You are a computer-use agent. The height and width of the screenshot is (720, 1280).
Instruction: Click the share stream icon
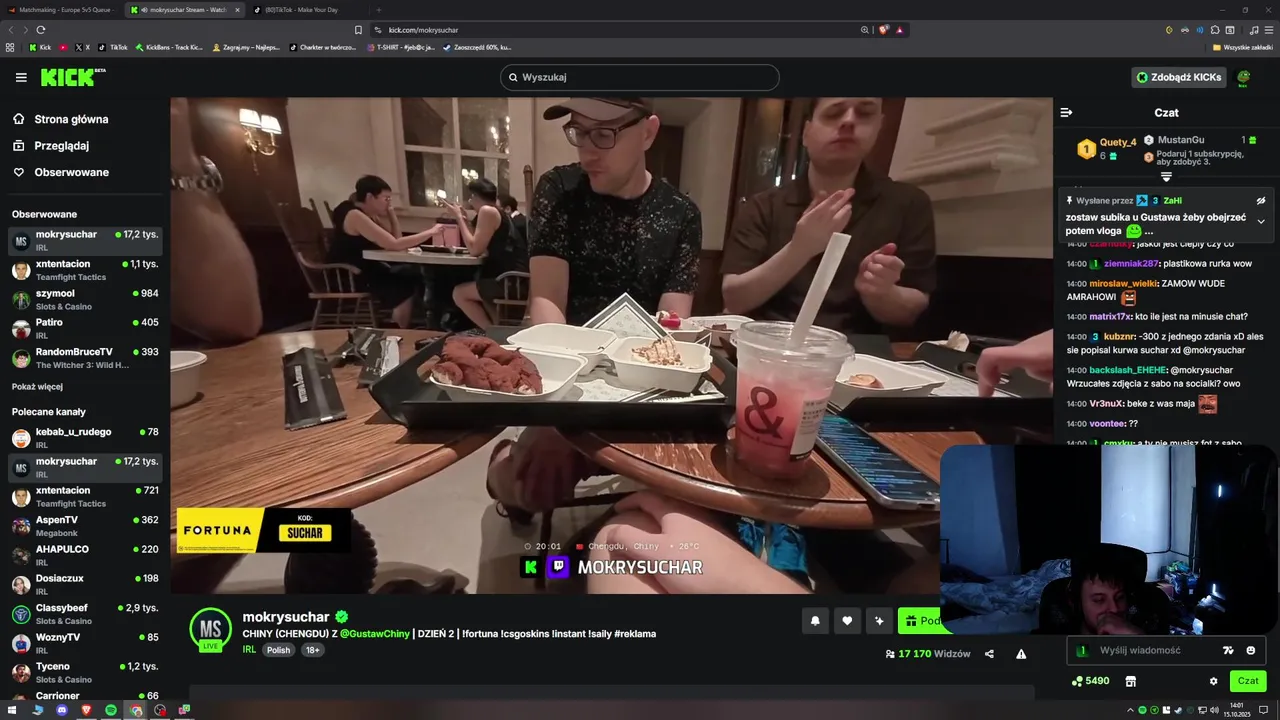point(989,654)
